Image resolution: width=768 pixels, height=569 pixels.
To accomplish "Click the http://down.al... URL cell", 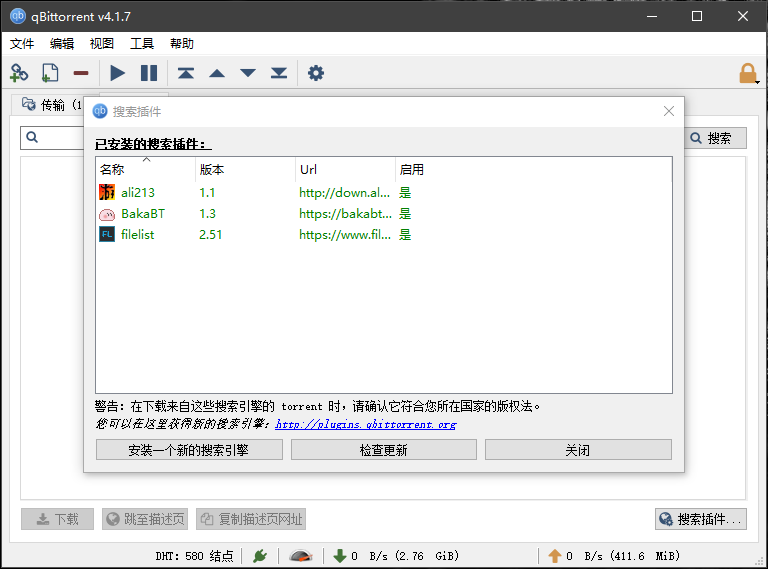I will [345, 192].
